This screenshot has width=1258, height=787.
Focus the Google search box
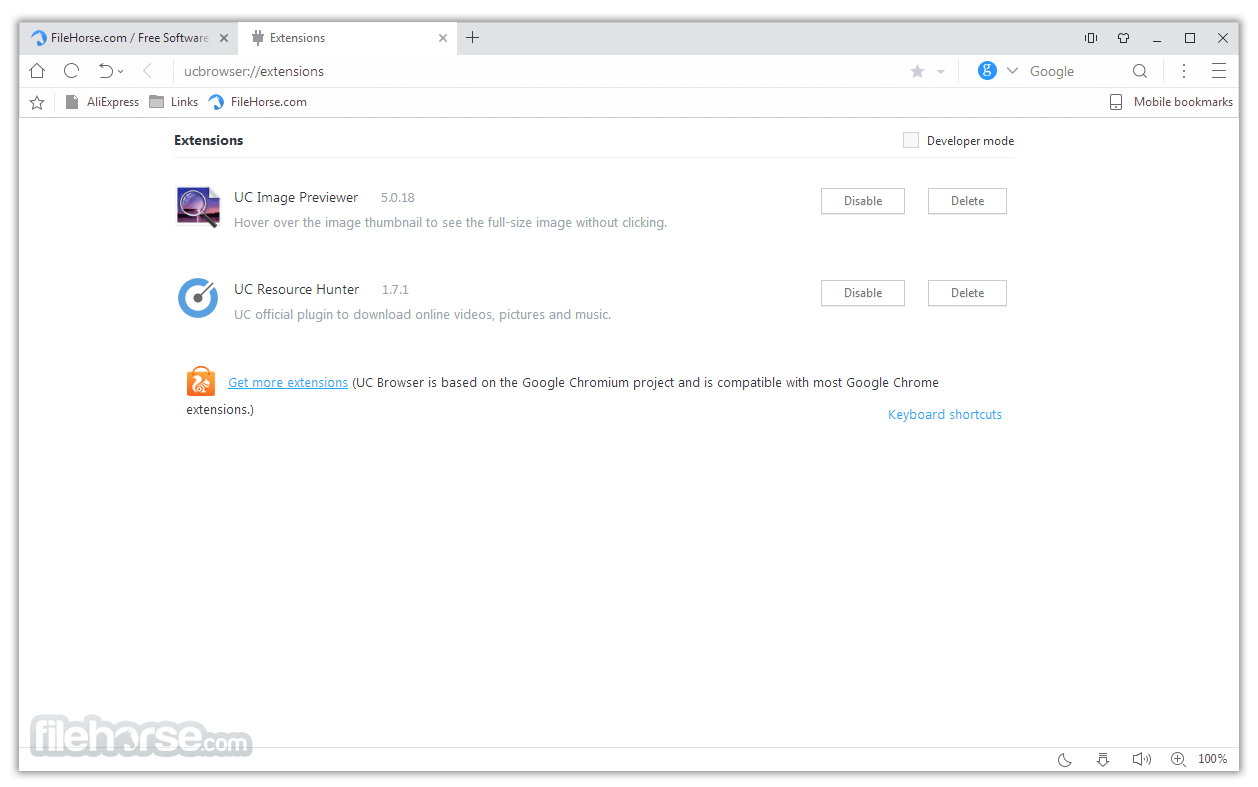(1075, 71)
